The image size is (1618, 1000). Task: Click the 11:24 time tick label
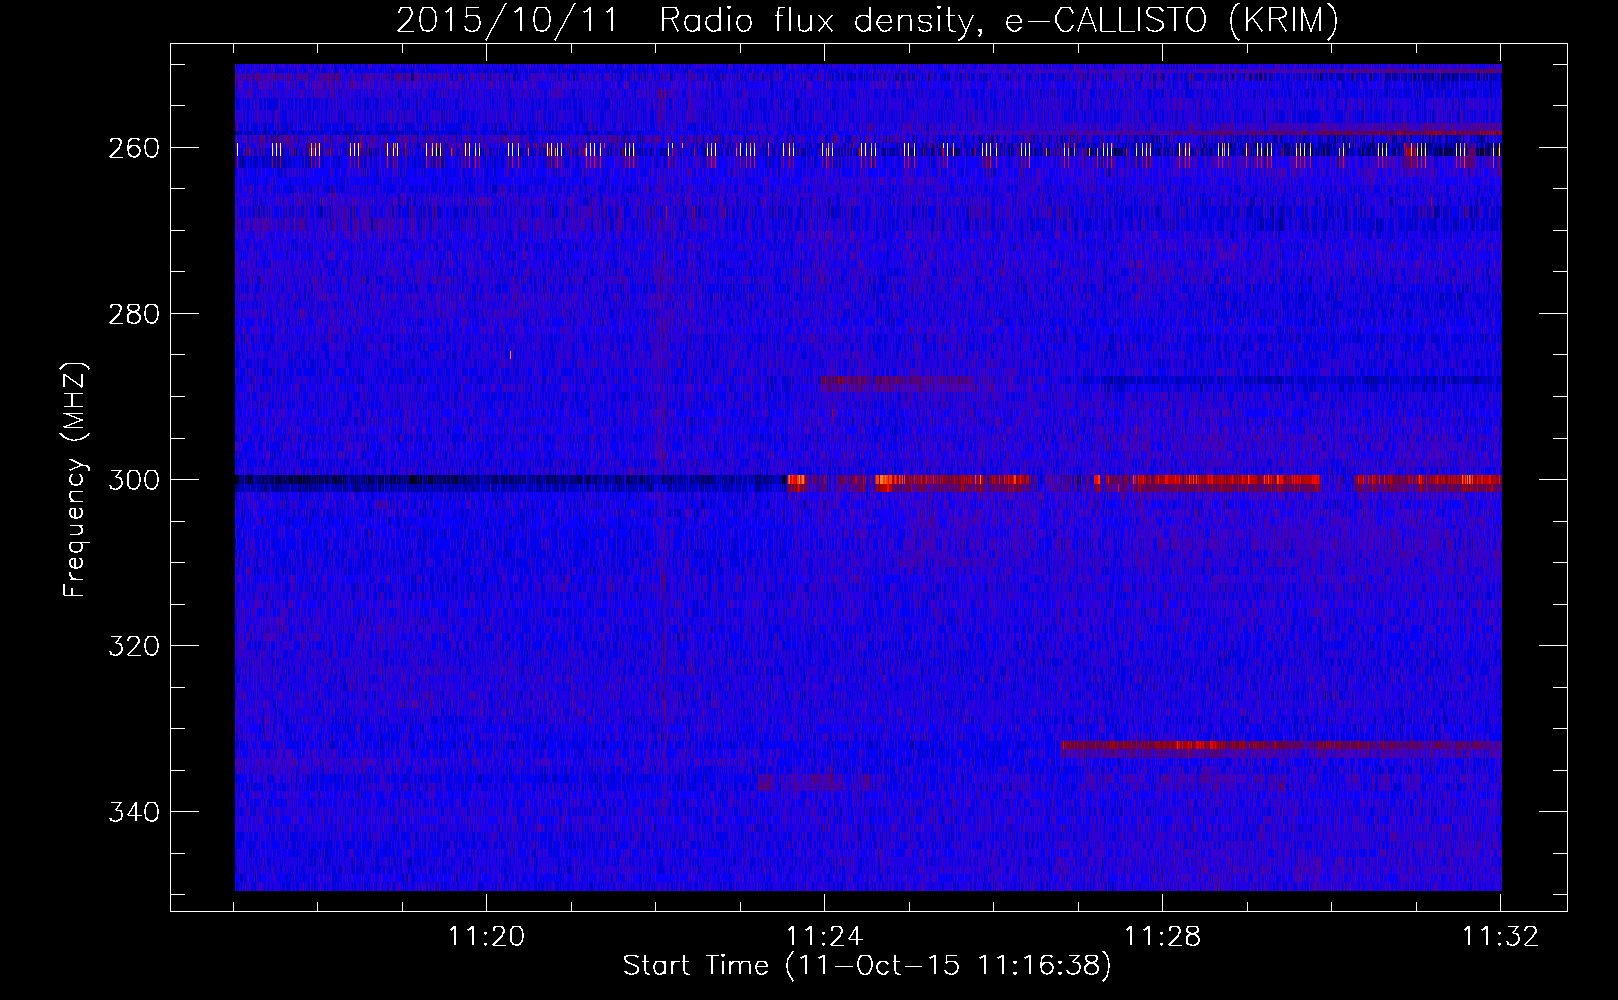click(824, 937)
